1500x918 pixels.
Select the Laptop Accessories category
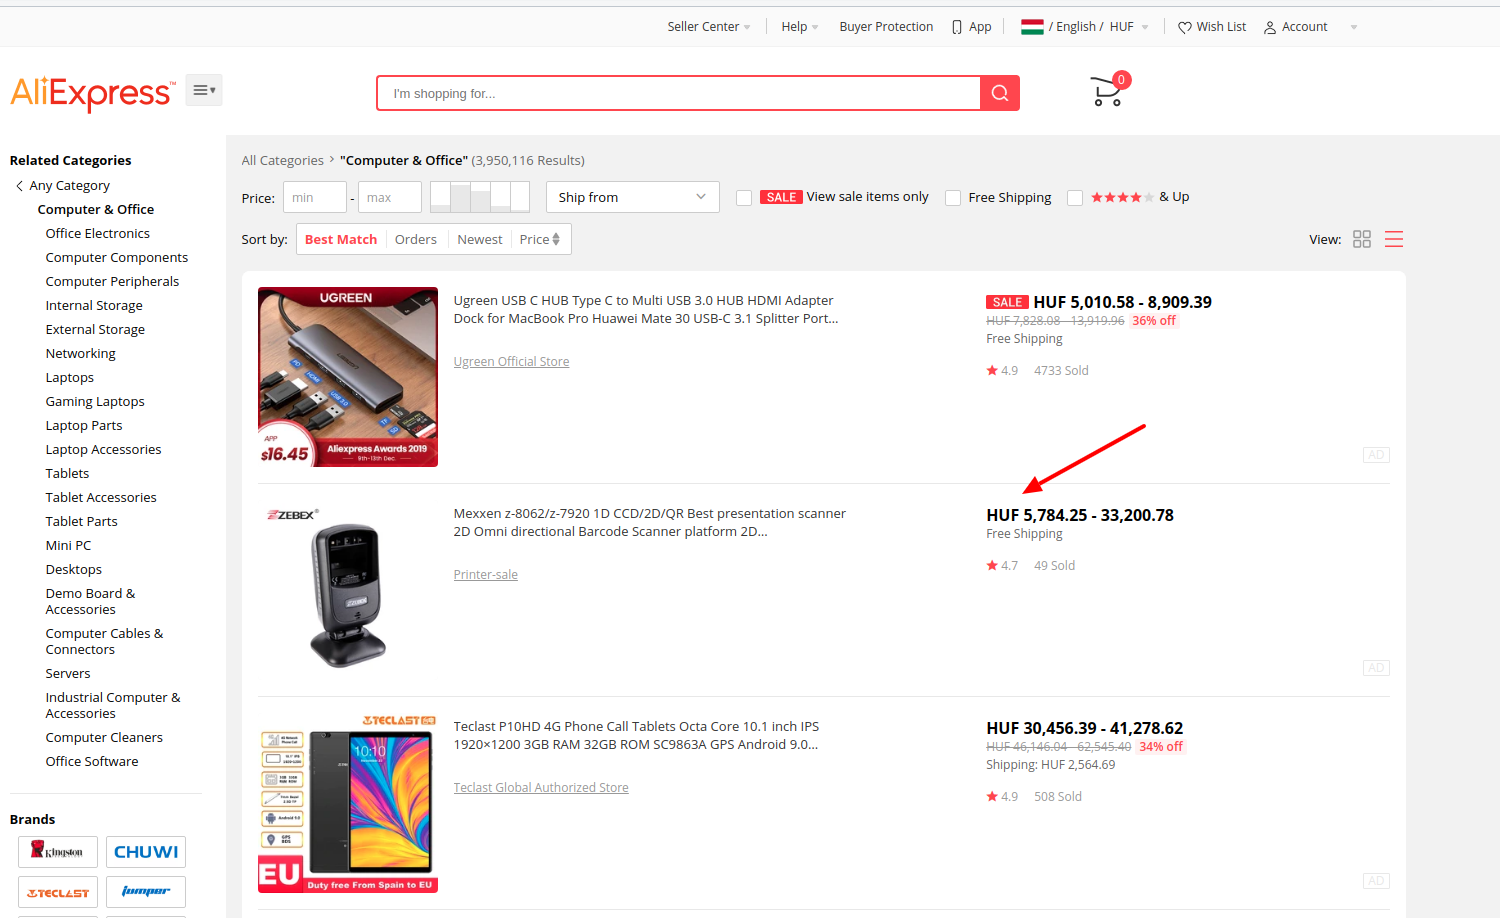click(103, 450)
